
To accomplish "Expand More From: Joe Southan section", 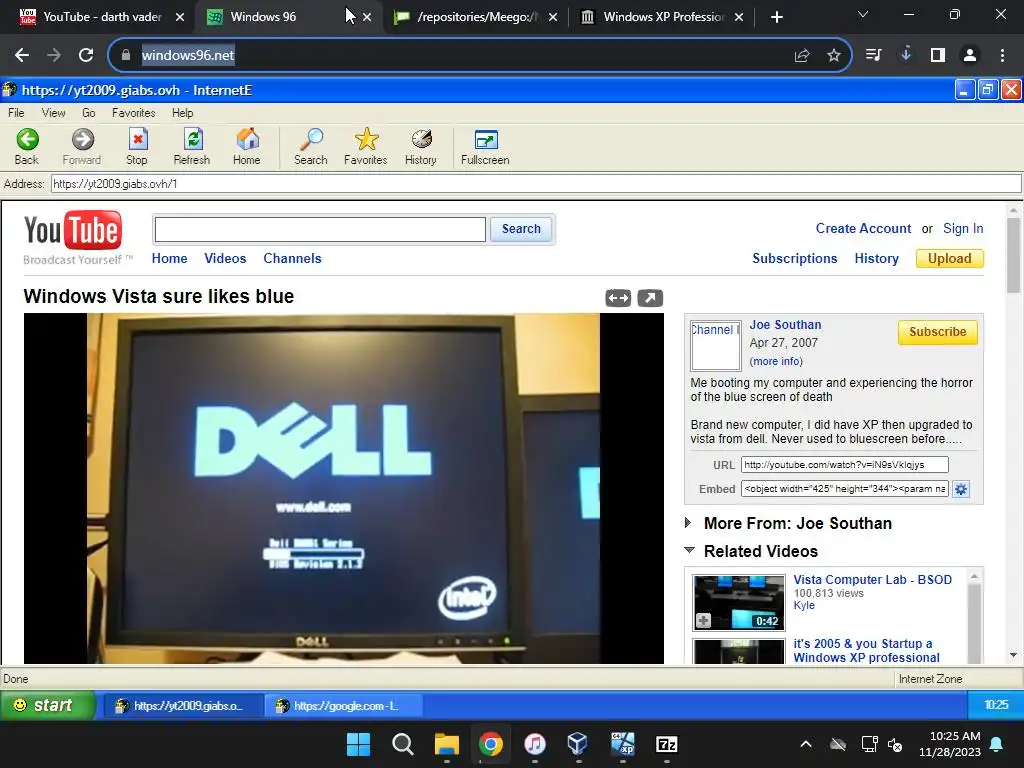I will (688, 522).
